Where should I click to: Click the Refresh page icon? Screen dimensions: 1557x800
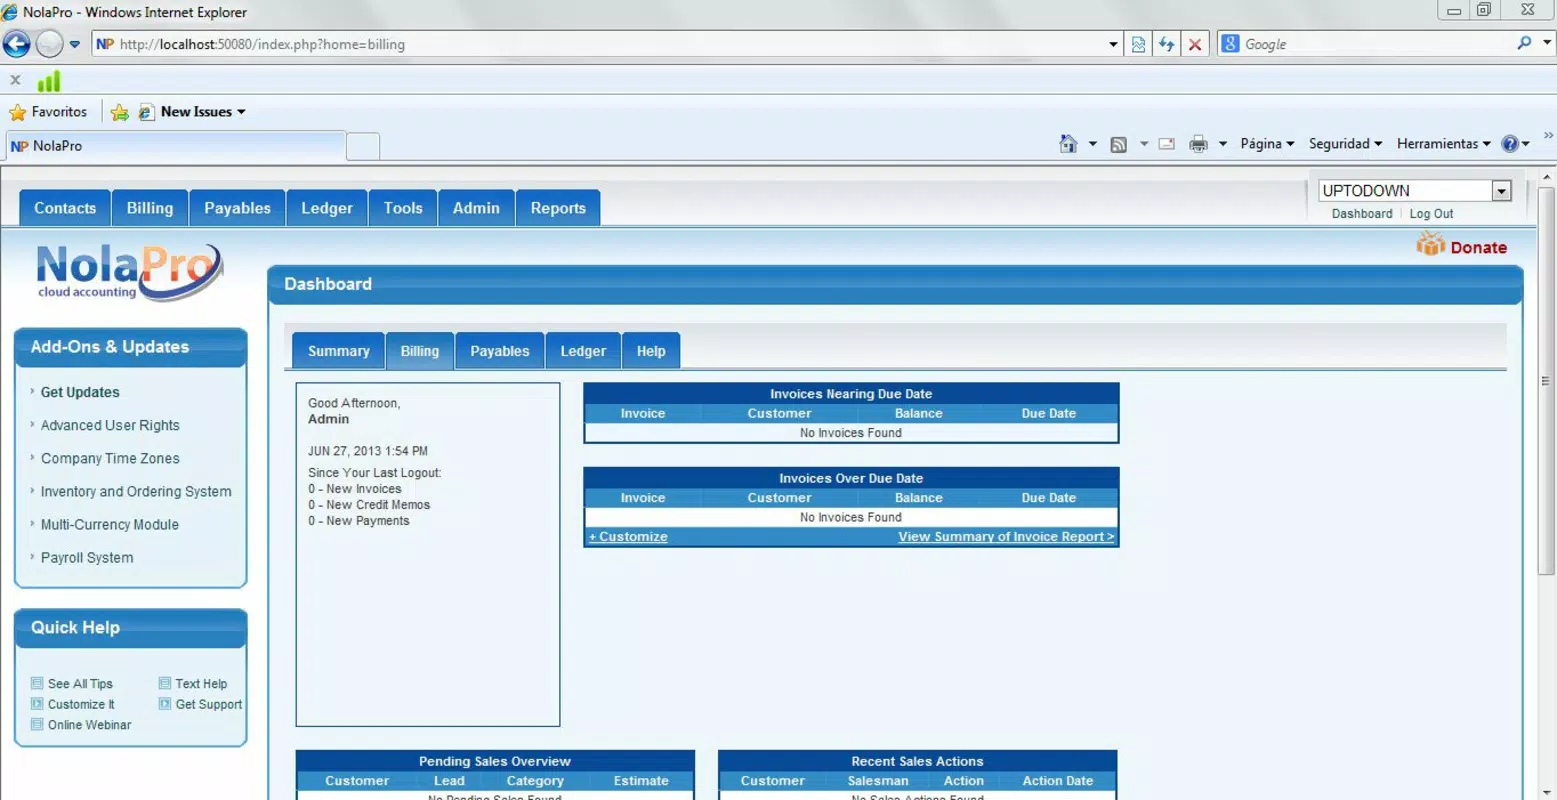[1166, 44]
